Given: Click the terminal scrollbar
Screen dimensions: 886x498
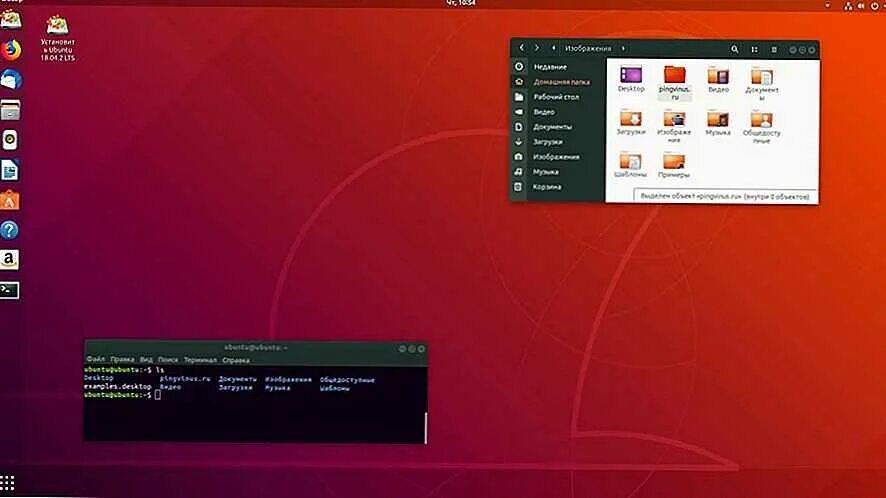Looking at the screenshot, I should coord(425,427).
